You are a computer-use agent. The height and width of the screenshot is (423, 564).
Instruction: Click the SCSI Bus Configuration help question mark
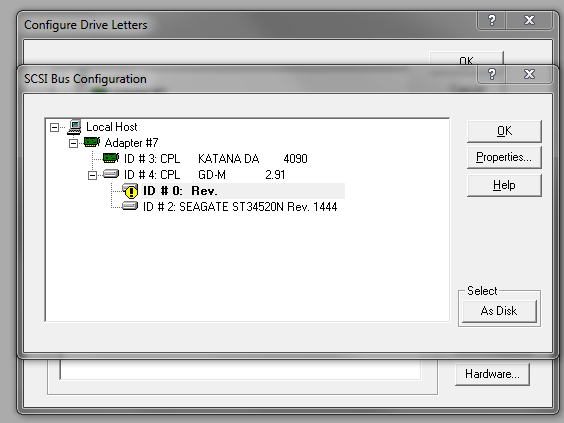tap(492, 74)
